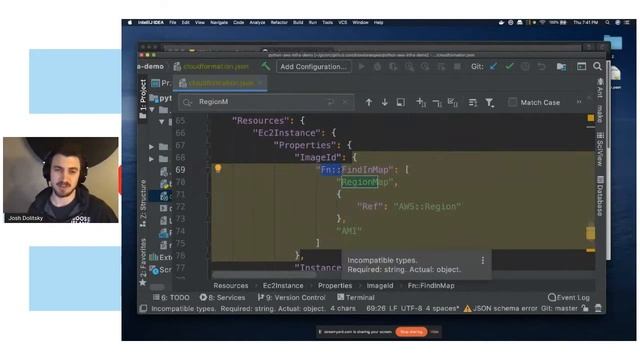The image size is (640, 360).
Task: Click yellow warning marker in editor error stripe
Action: pyautogui.click(x=590, y=233)
